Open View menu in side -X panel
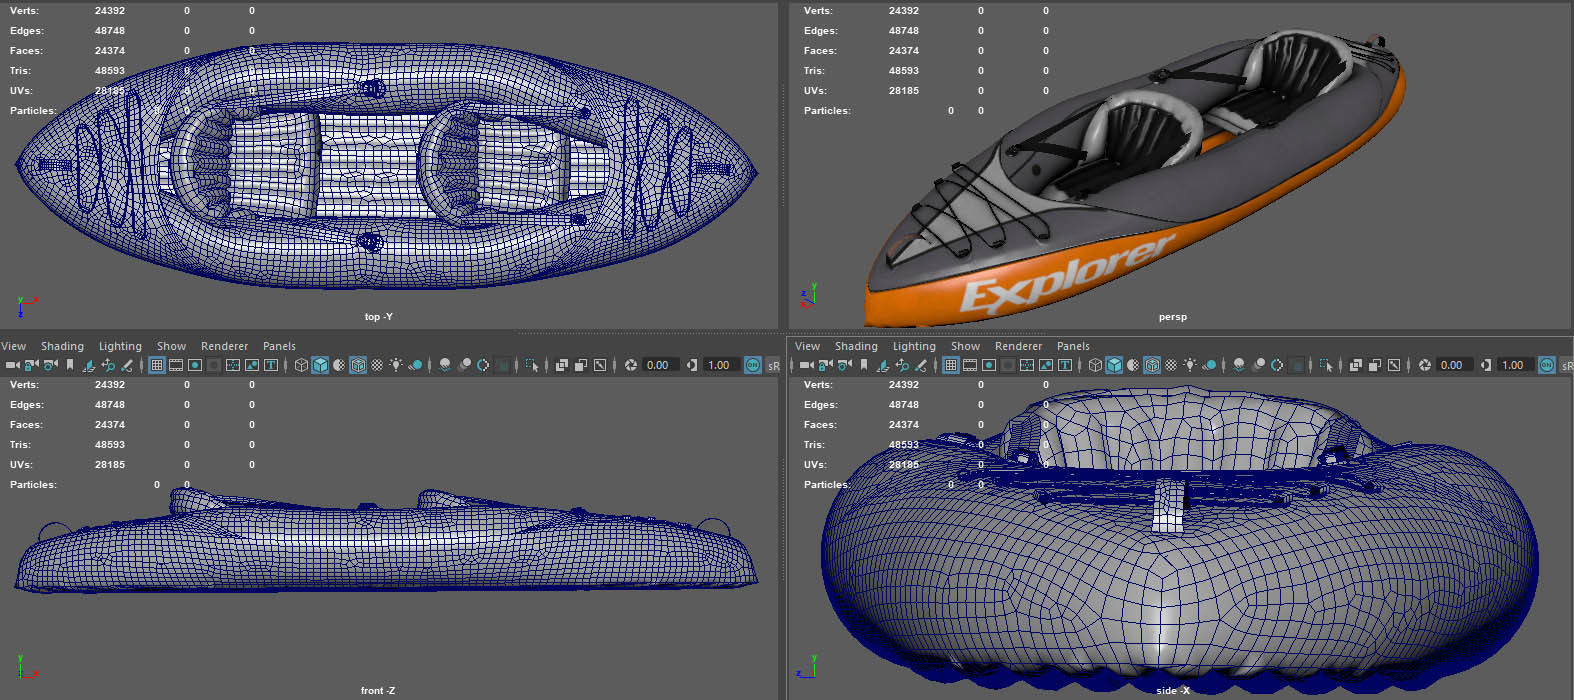 (807, 346)
